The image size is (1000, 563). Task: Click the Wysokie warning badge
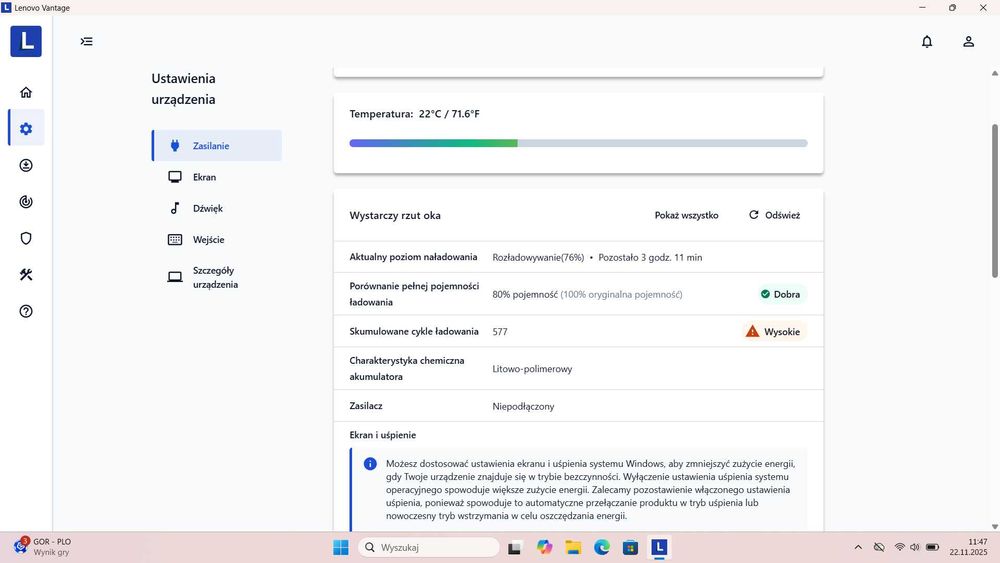(773, 332)
